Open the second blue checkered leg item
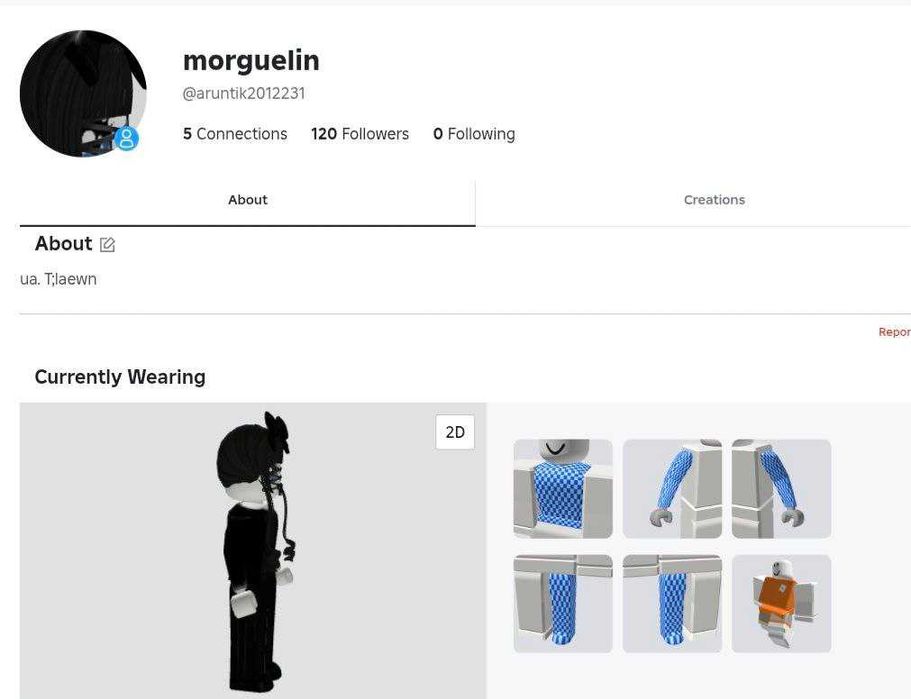The height and width of the screenshot is (699, 911). coord(672,604)
